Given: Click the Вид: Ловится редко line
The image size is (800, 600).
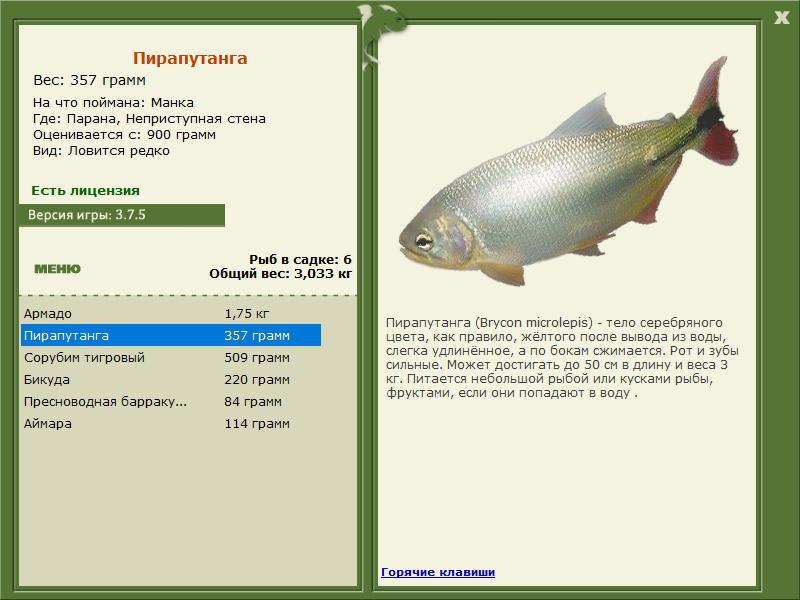Looking at the screenshot, I should [x=101, y=151].
